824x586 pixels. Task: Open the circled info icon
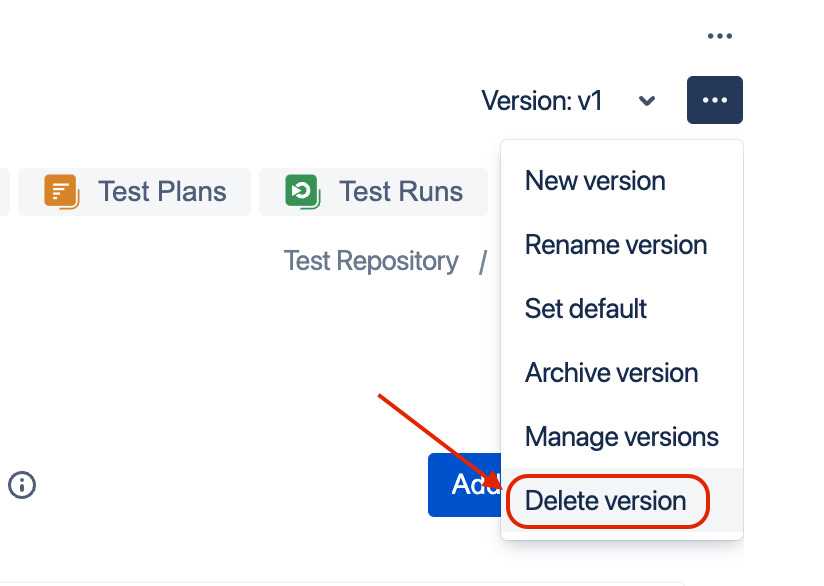point(22,485)
